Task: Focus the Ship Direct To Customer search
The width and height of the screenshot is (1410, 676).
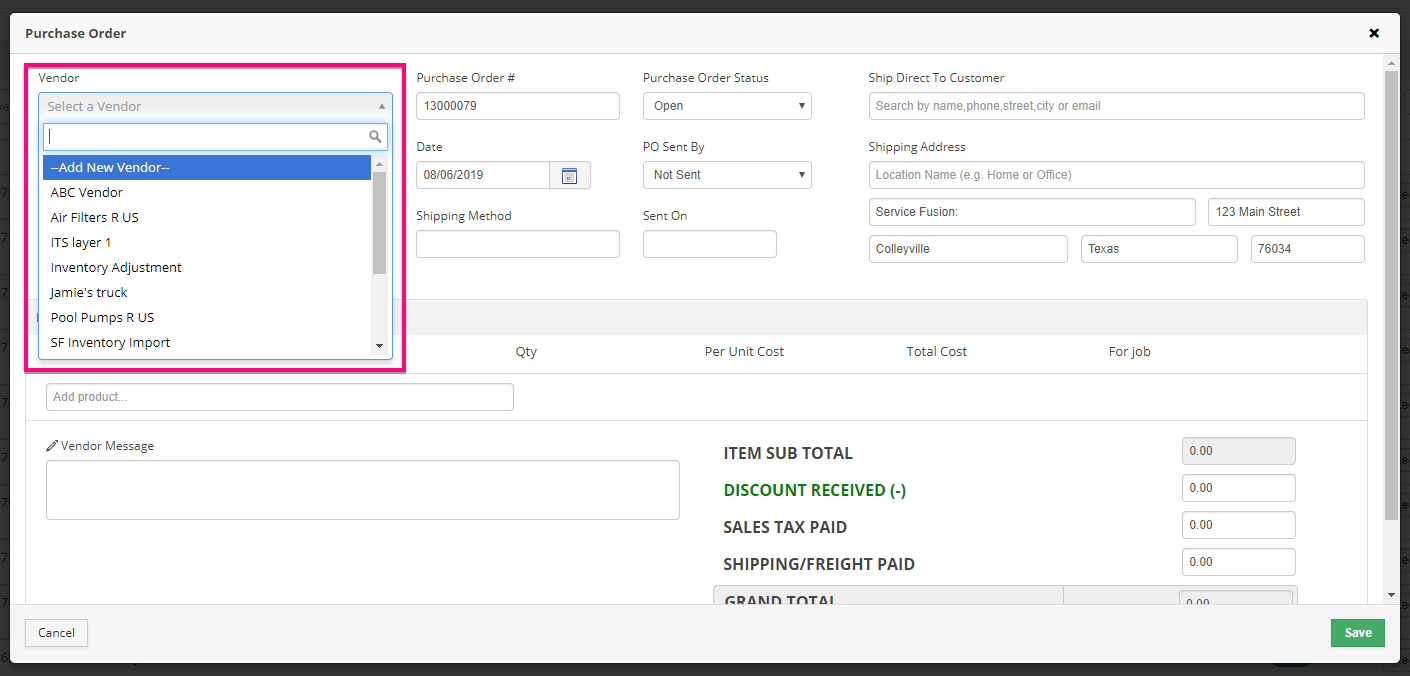Action: 1116,106
